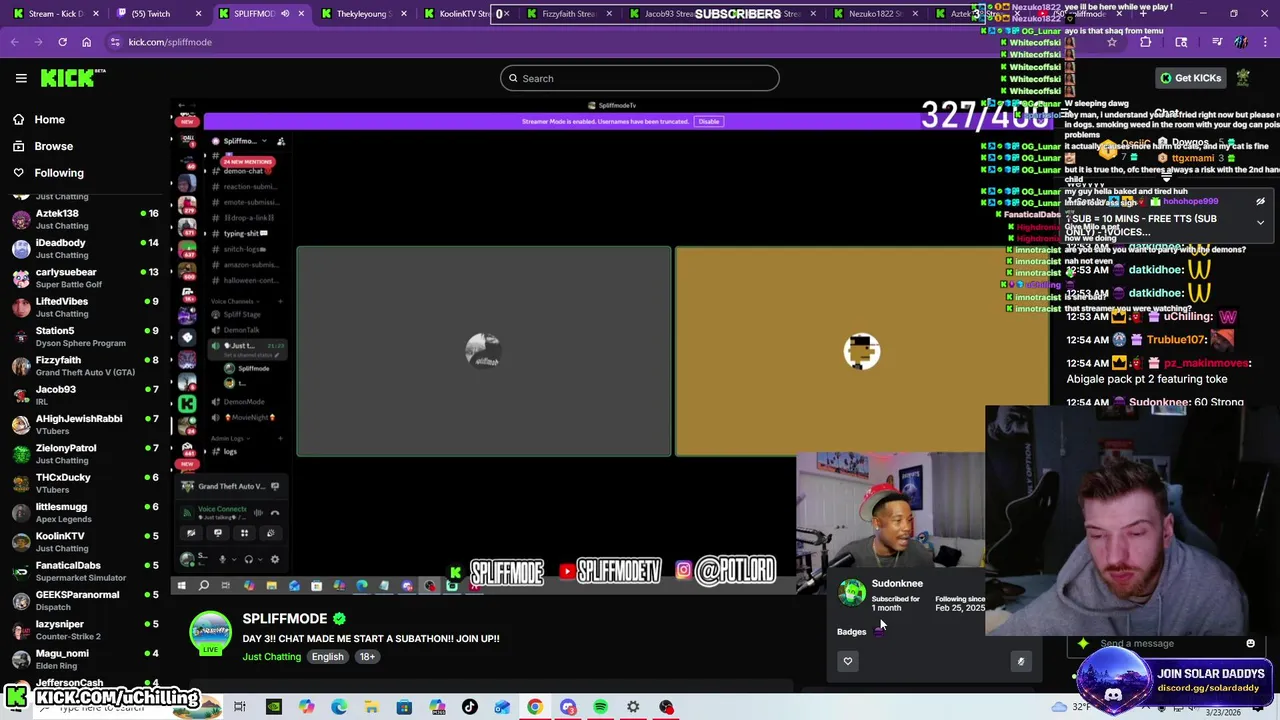Bookmark this page with star icon
Image resolution: width=1280 pixels, height=720 pixels.
pyautogui.click(x=1112, y=42)
